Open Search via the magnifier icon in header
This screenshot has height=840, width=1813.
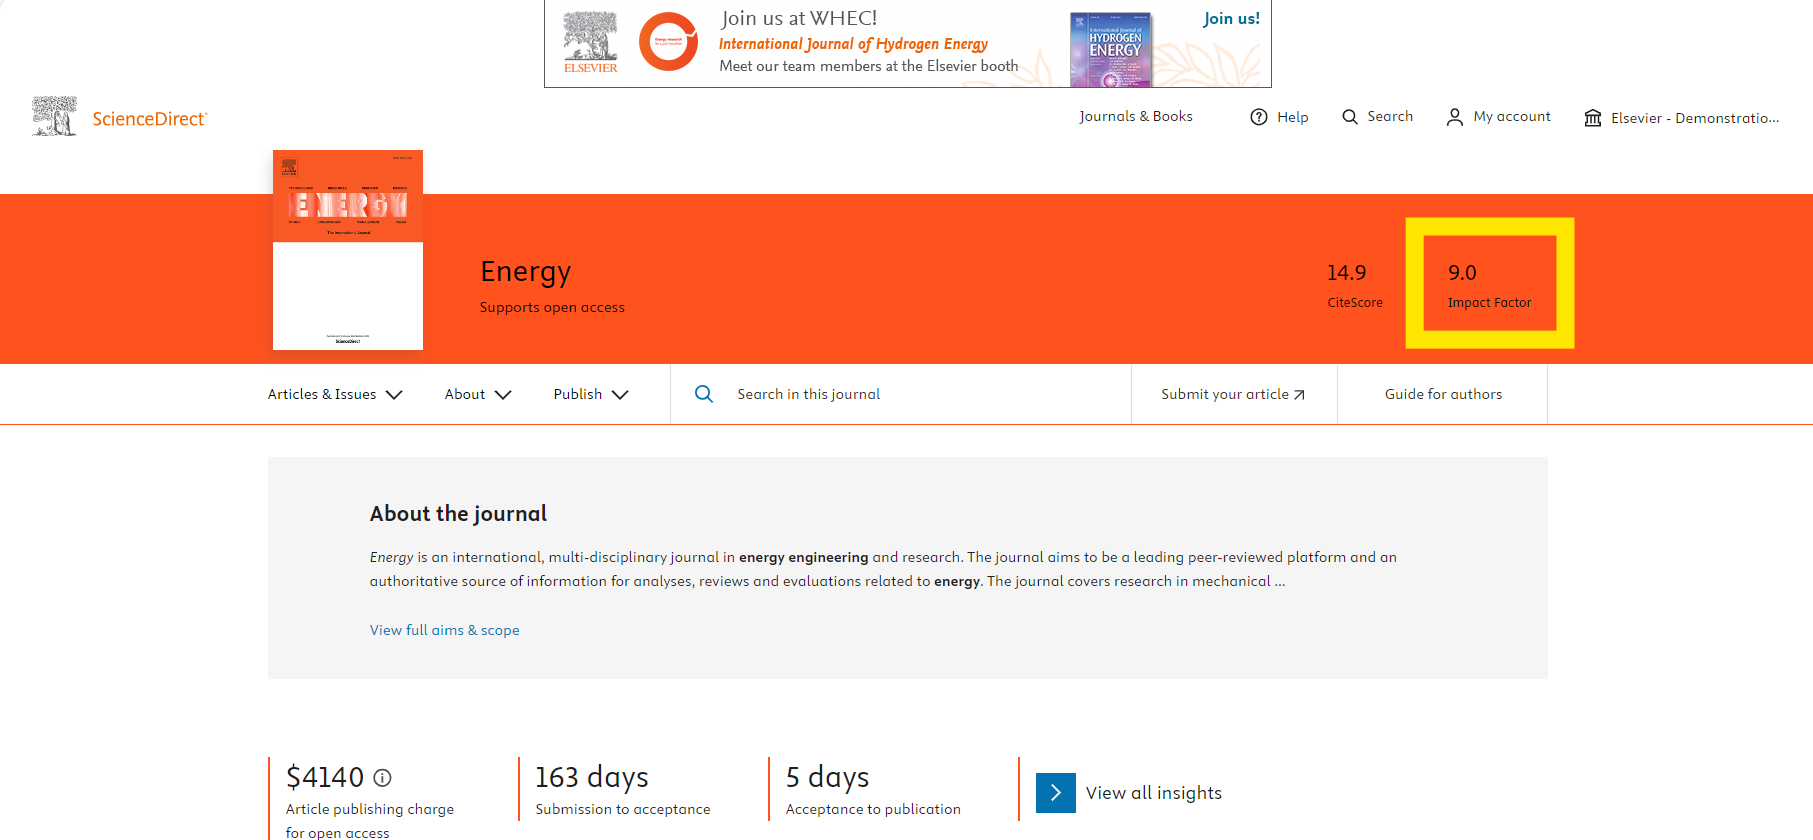(1350, 117)
